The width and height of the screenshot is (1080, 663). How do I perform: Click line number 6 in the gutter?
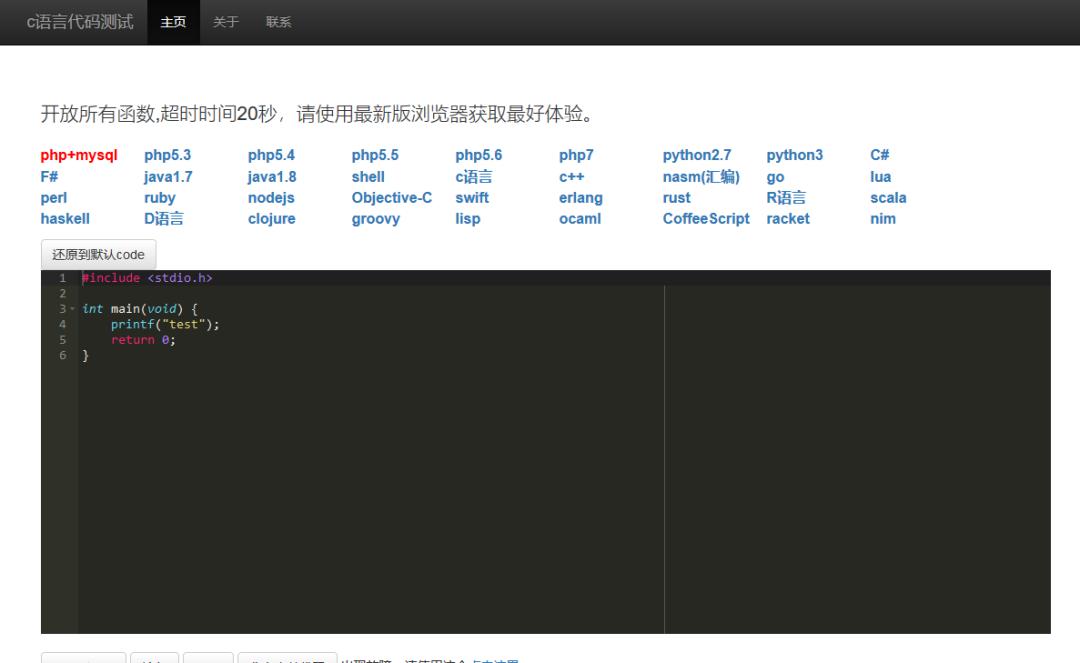coord(63,355)
